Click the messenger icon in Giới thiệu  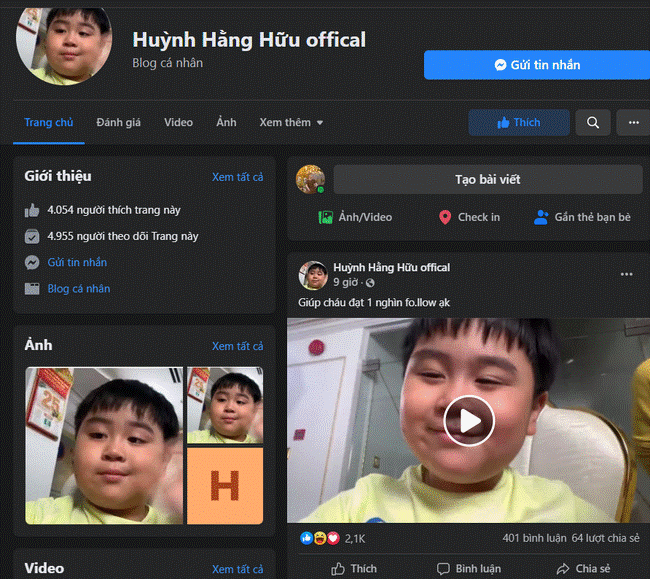point(32,263)
